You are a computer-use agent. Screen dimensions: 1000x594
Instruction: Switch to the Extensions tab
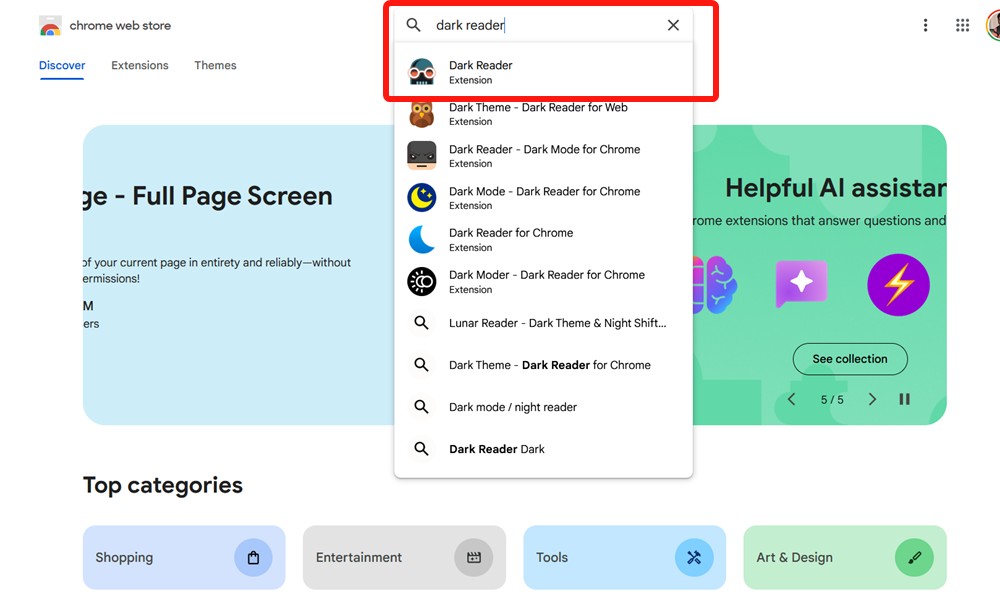pyautogui.click(x=139, y=65)
